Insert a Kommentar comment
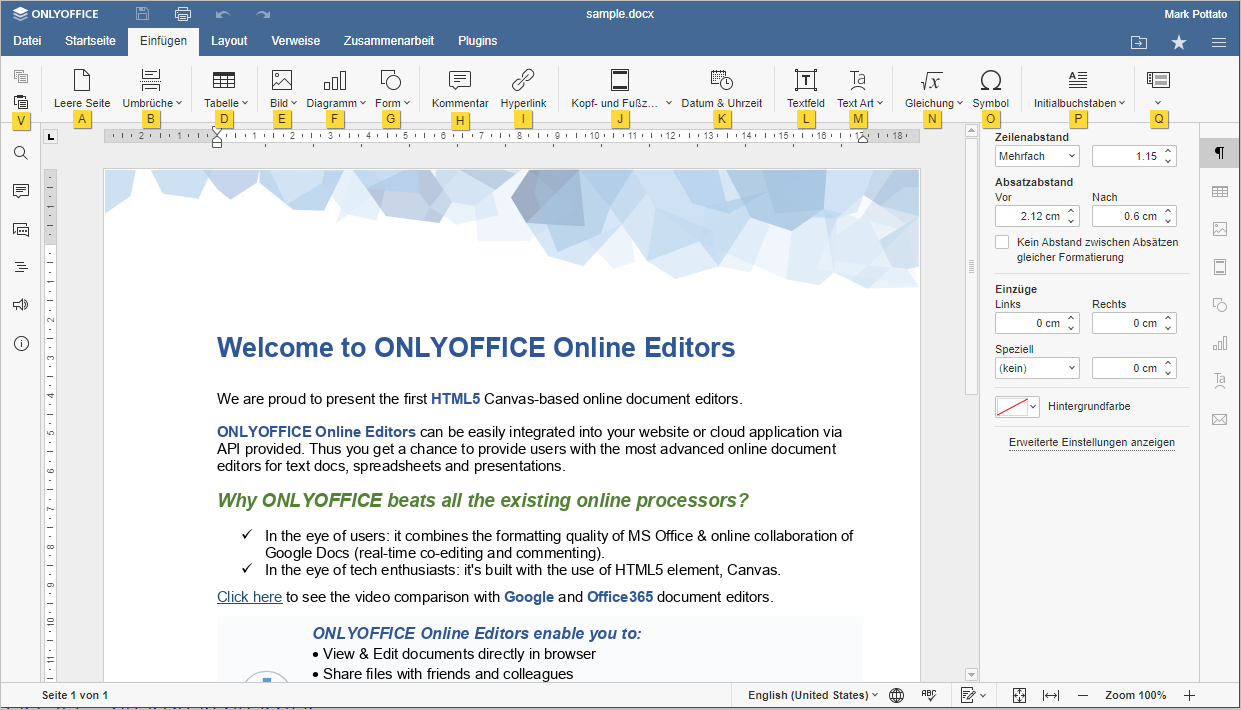 460,89
